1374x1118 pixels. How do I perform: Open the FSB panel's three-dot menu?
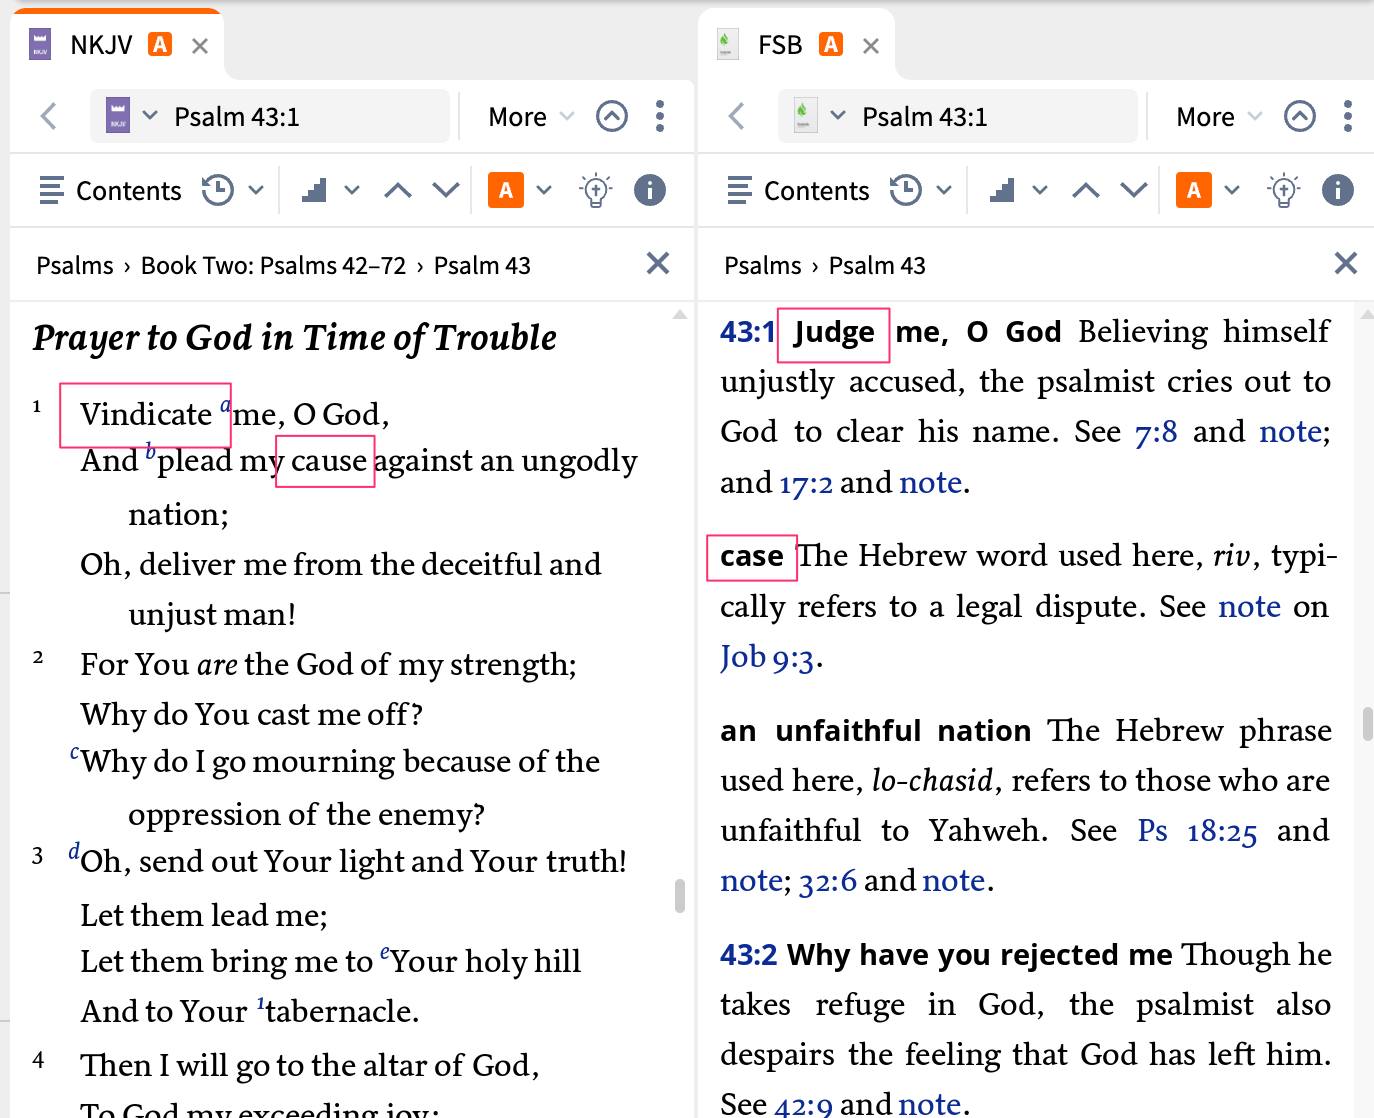tap(1348, 117)
